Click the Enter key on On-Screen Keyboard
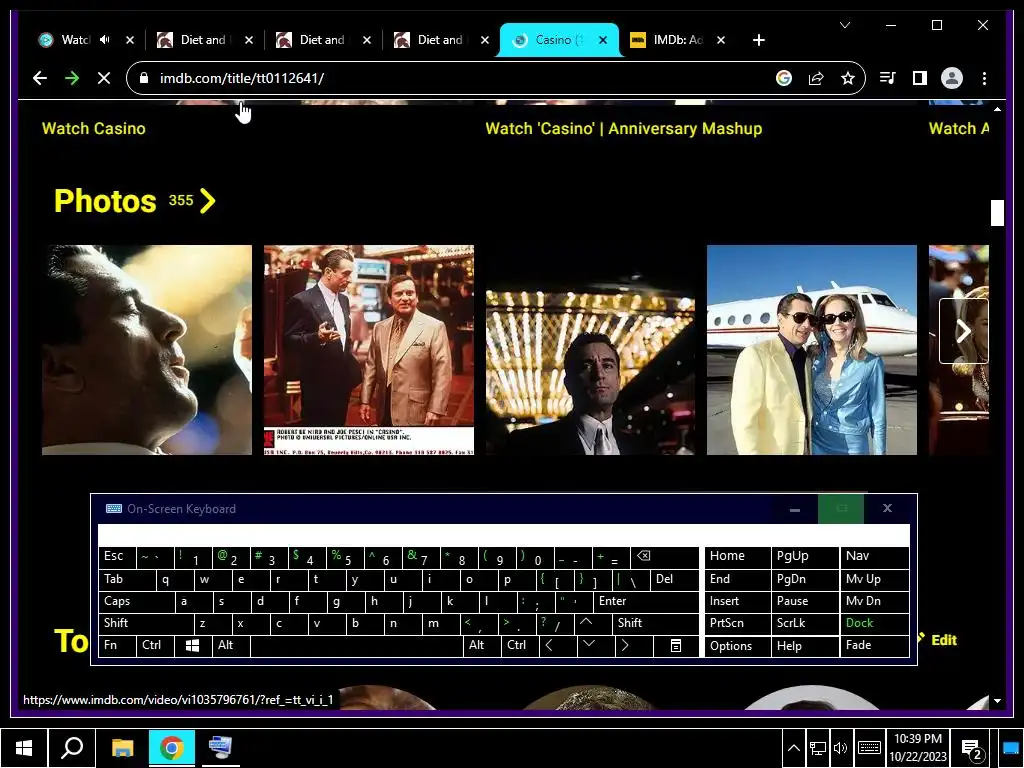The image size is (1024, 768). pos(645,601)
